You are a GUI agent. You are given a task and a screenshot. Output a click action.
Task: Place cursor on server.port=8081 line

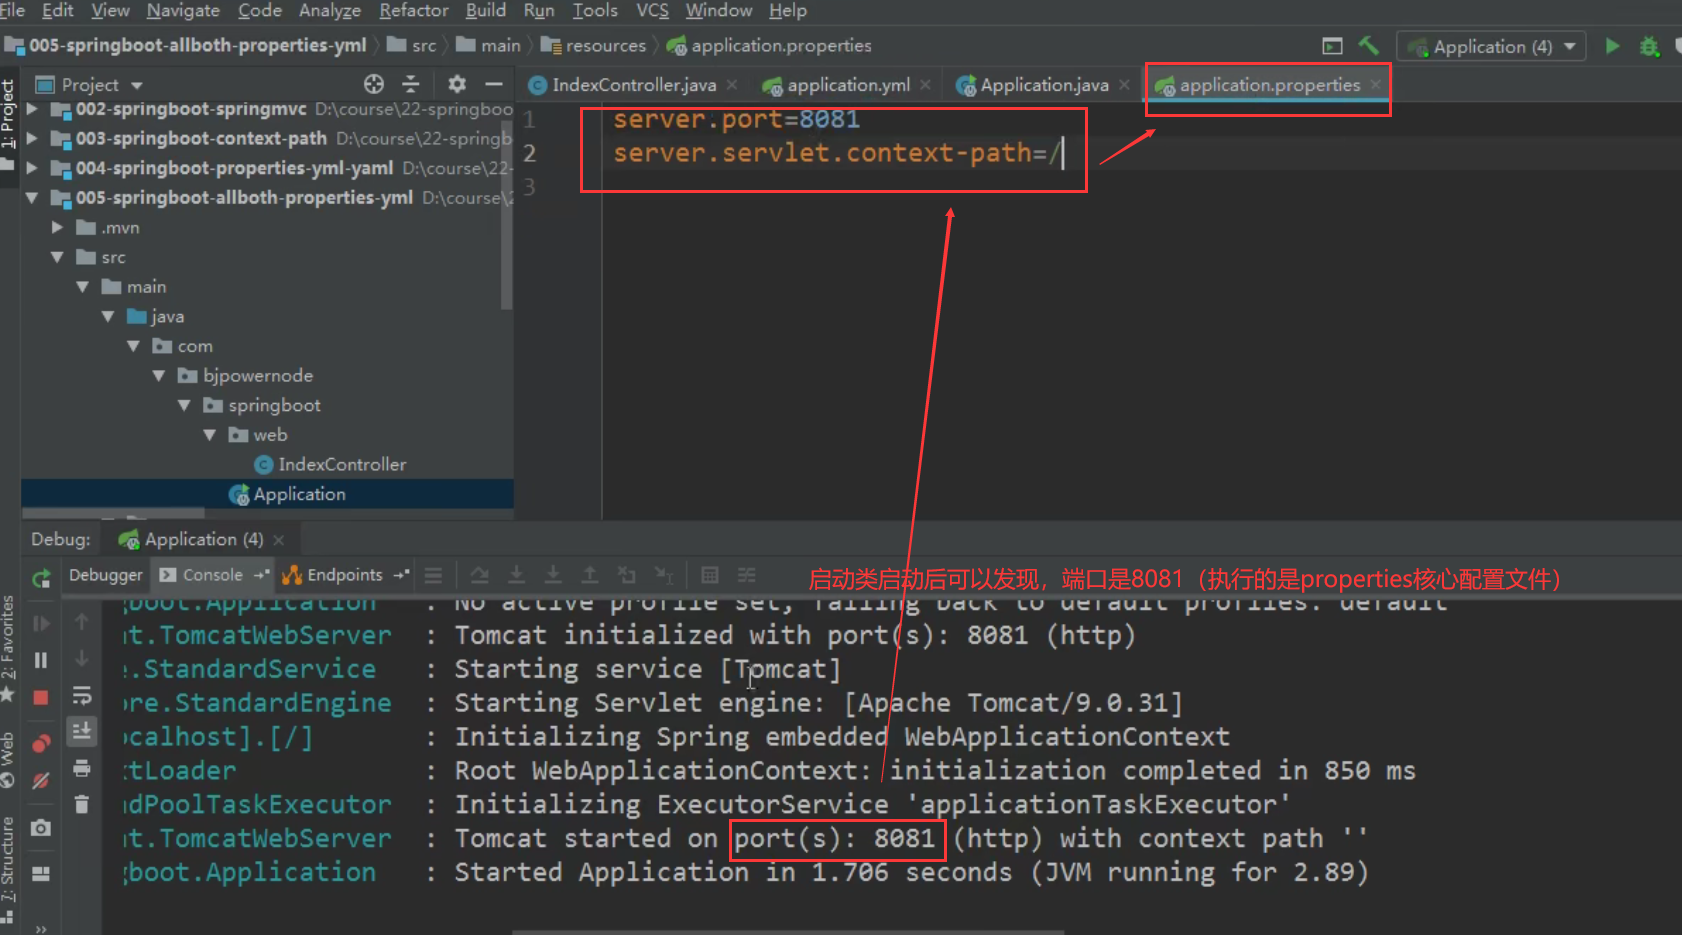pos(736,119)
